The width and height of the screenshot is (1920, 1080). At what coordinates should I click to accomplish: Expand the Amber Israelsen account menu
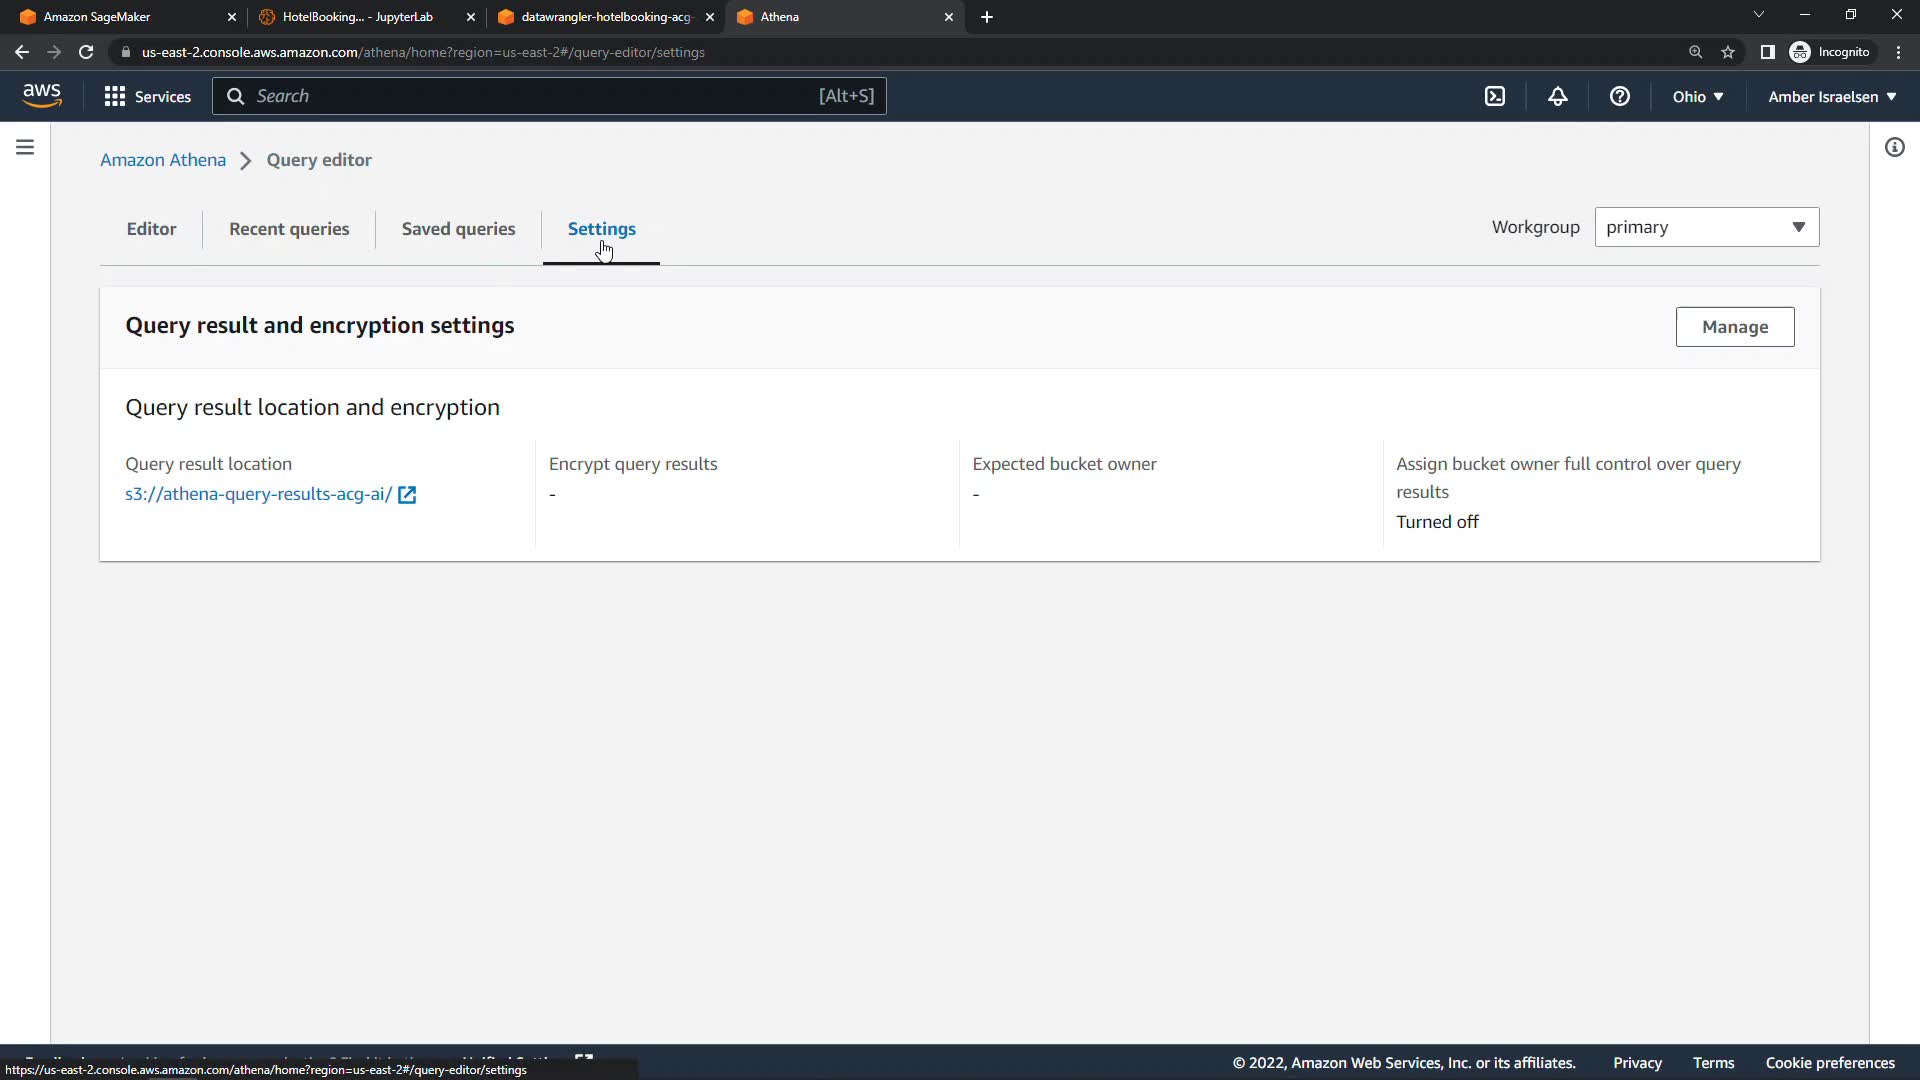[1831, 97]
